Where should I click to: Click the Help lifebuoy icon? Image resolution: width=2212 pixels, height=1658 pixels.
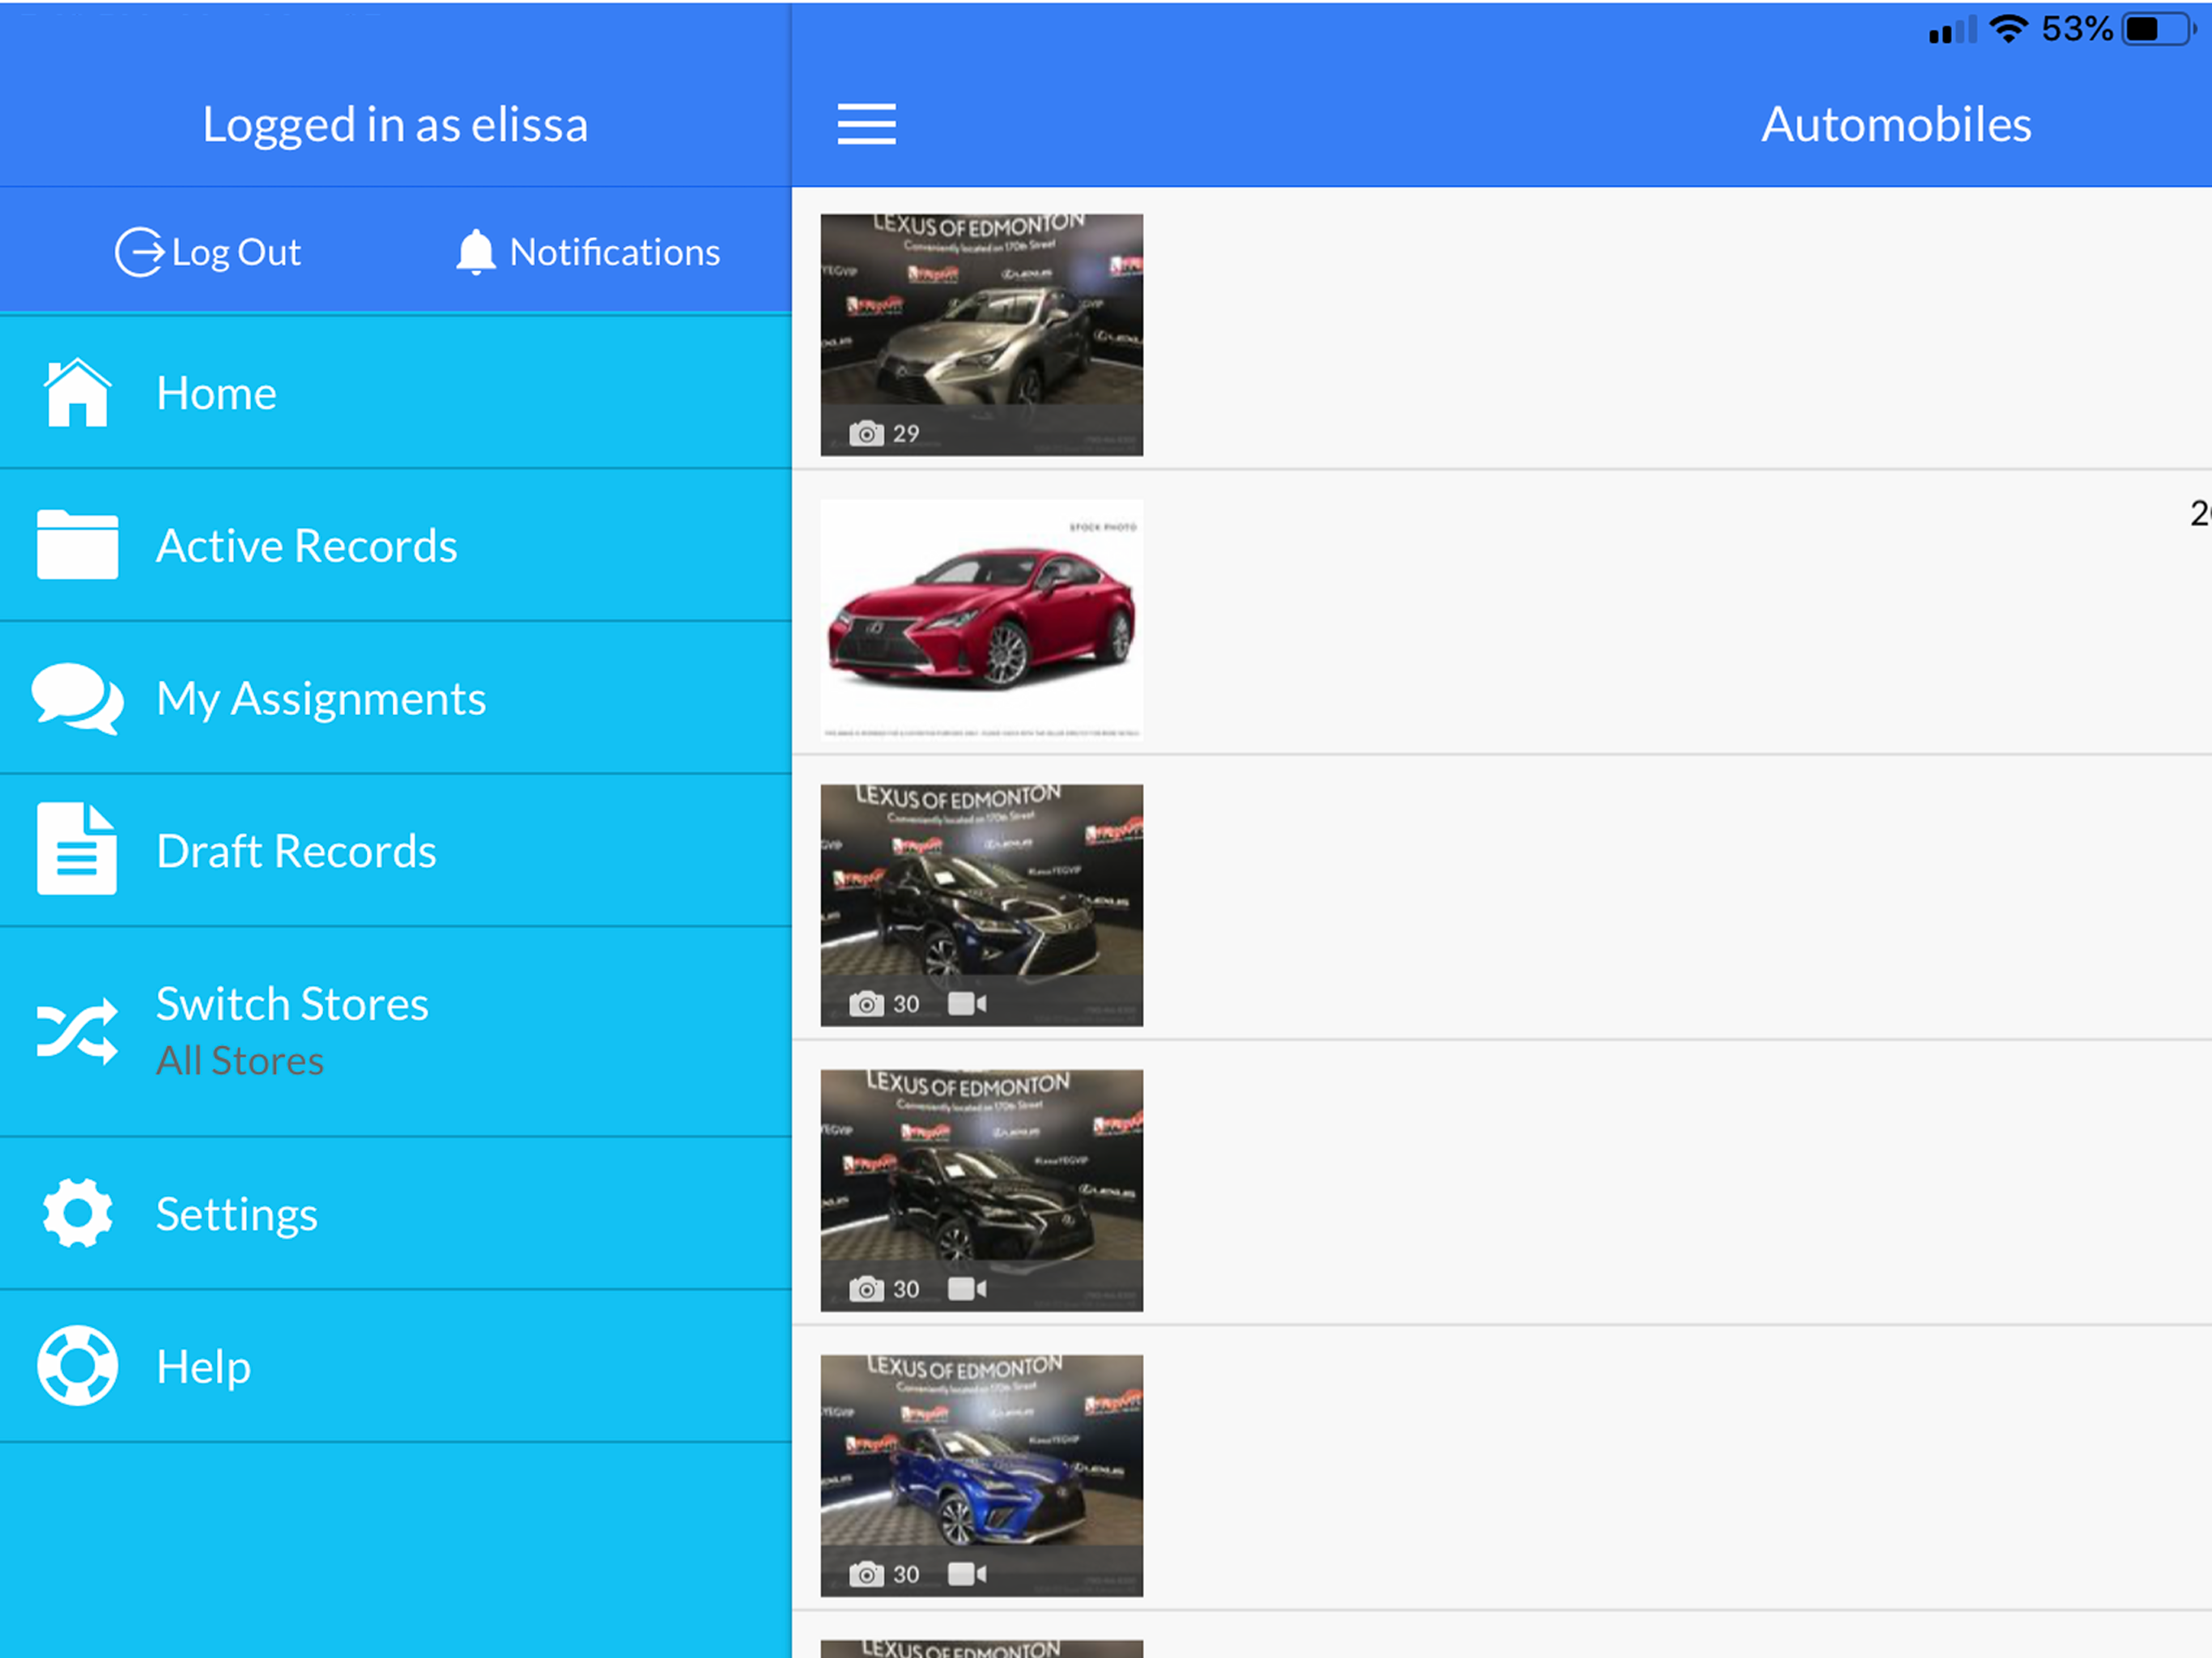77,1365
